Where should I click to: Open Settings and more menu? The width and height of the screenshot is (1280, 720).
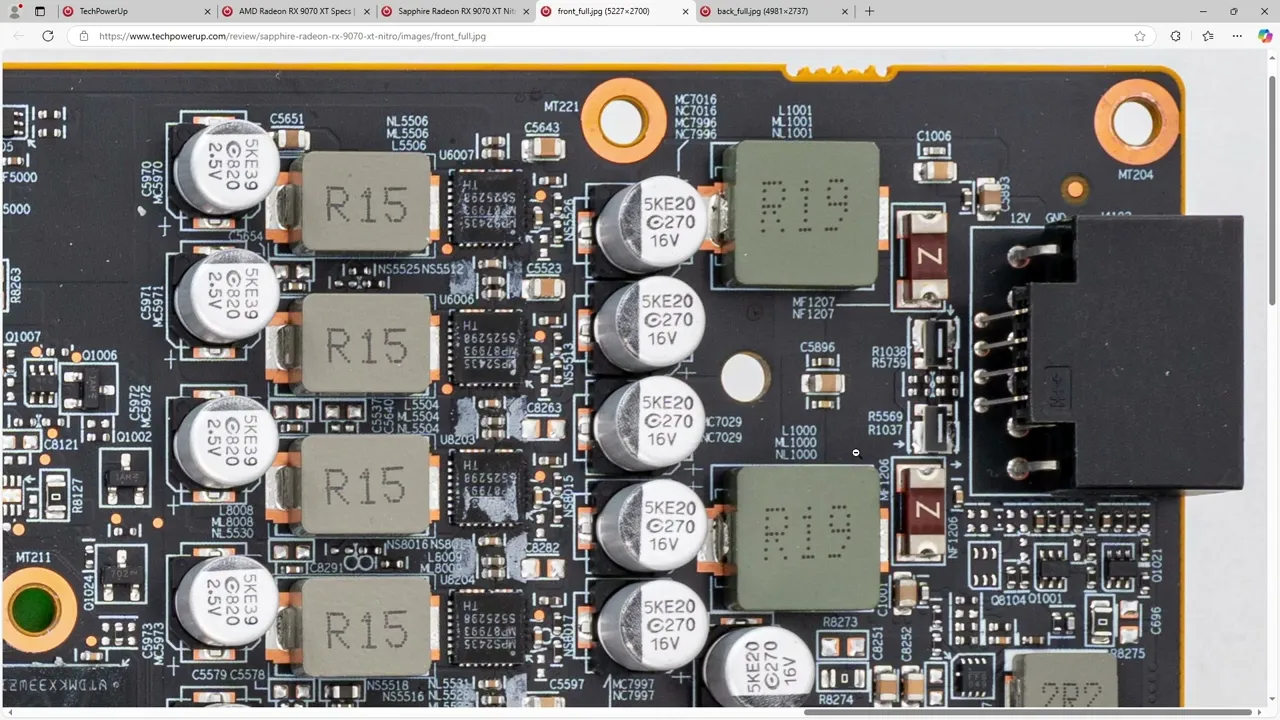[1237, 36]
